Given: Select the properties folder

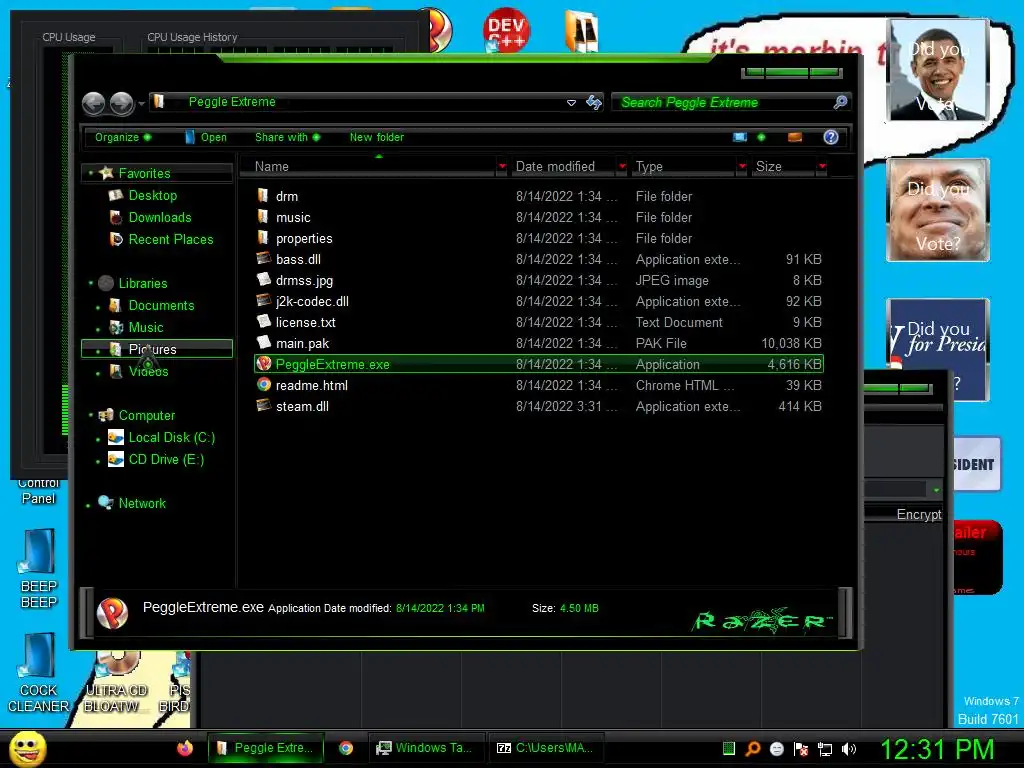Looking at the screenshot, I should click(x=539, y=238).
